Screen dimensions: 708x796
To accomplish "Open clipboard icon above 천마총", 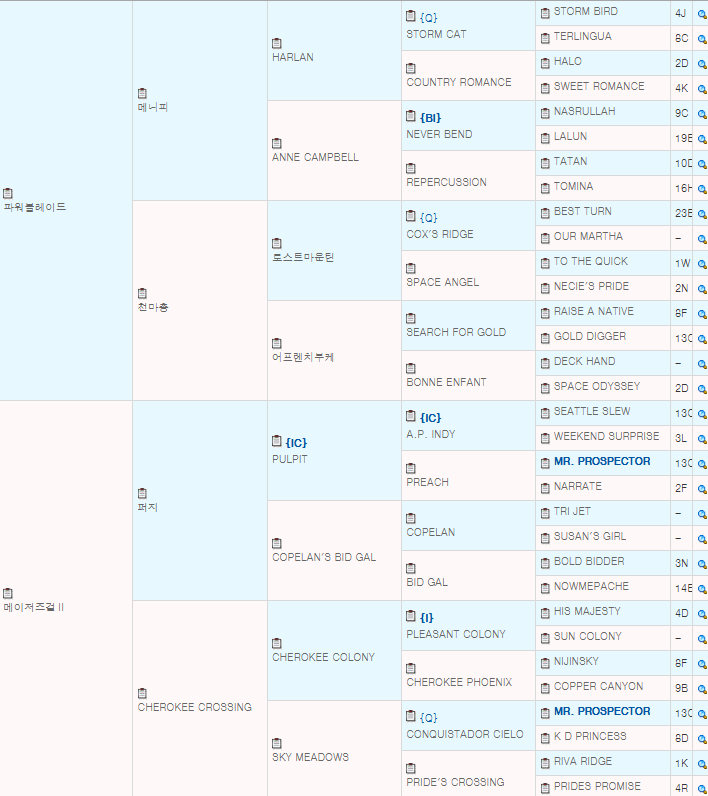I will click(x=142, y=293).
